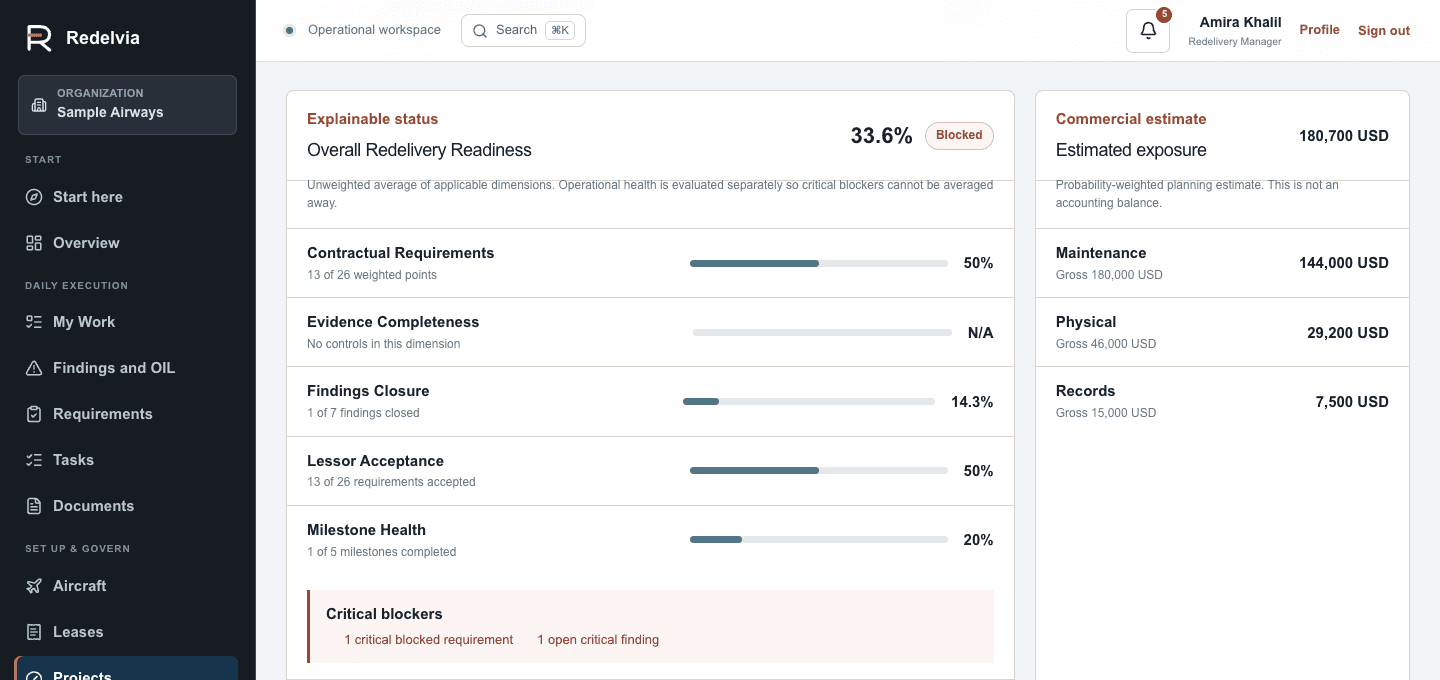Click the 180,700 USD exposure total
The image size is (1440, 680).
point(1344,136)
